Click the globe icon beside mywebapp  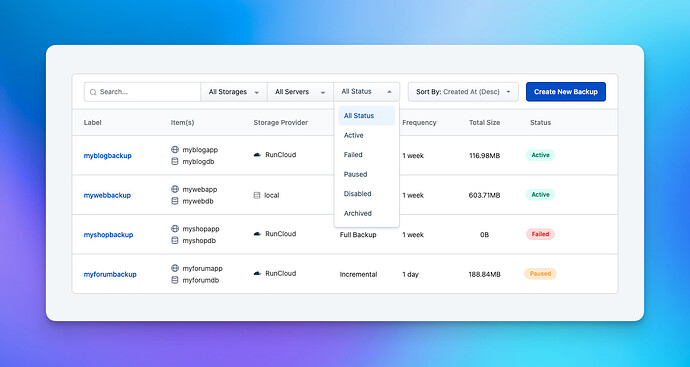[175, 189]
